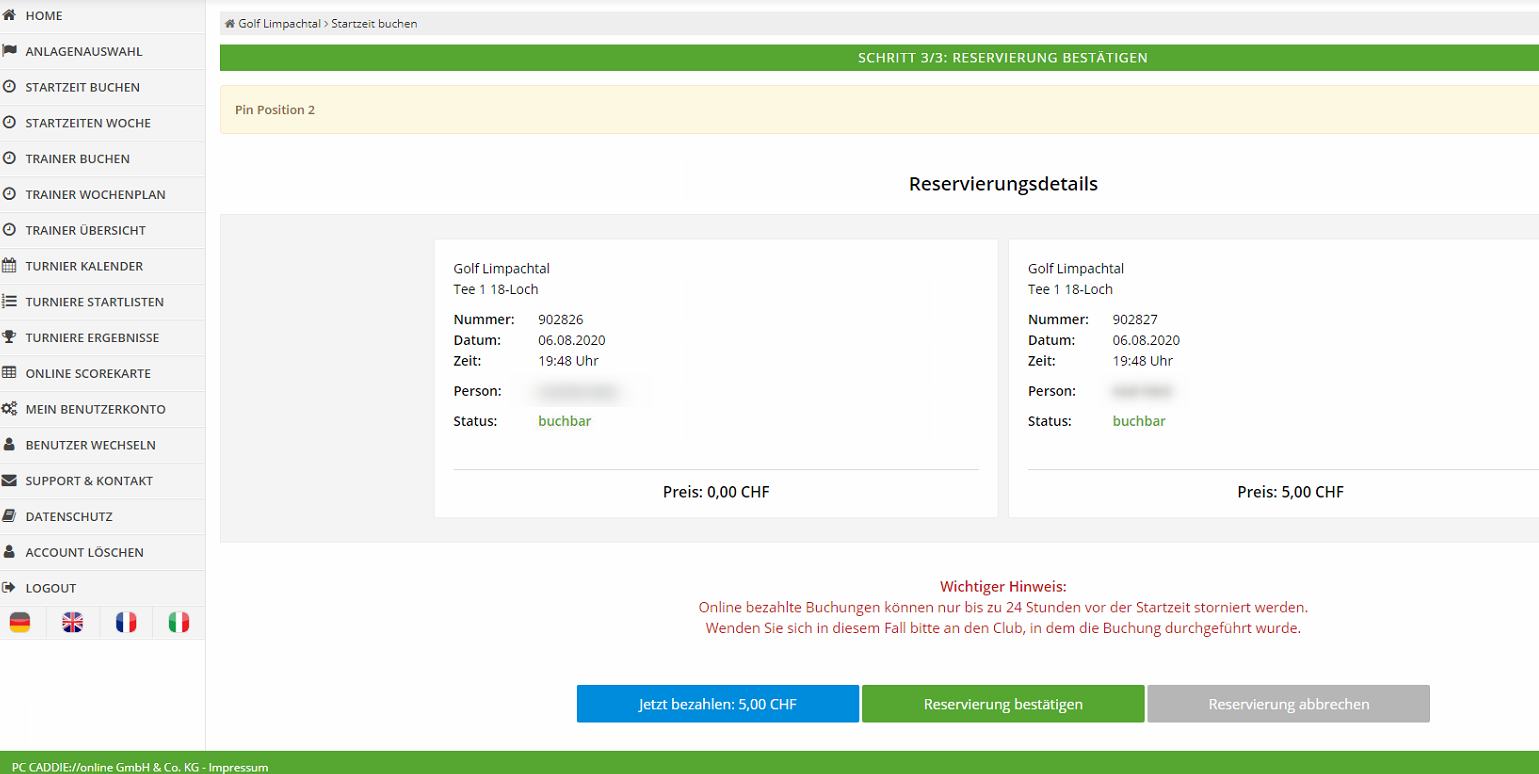
Task: Click the trophy icon for Turniere Ergebnisse
Action: pyautogui.click(x=10, y=337)
